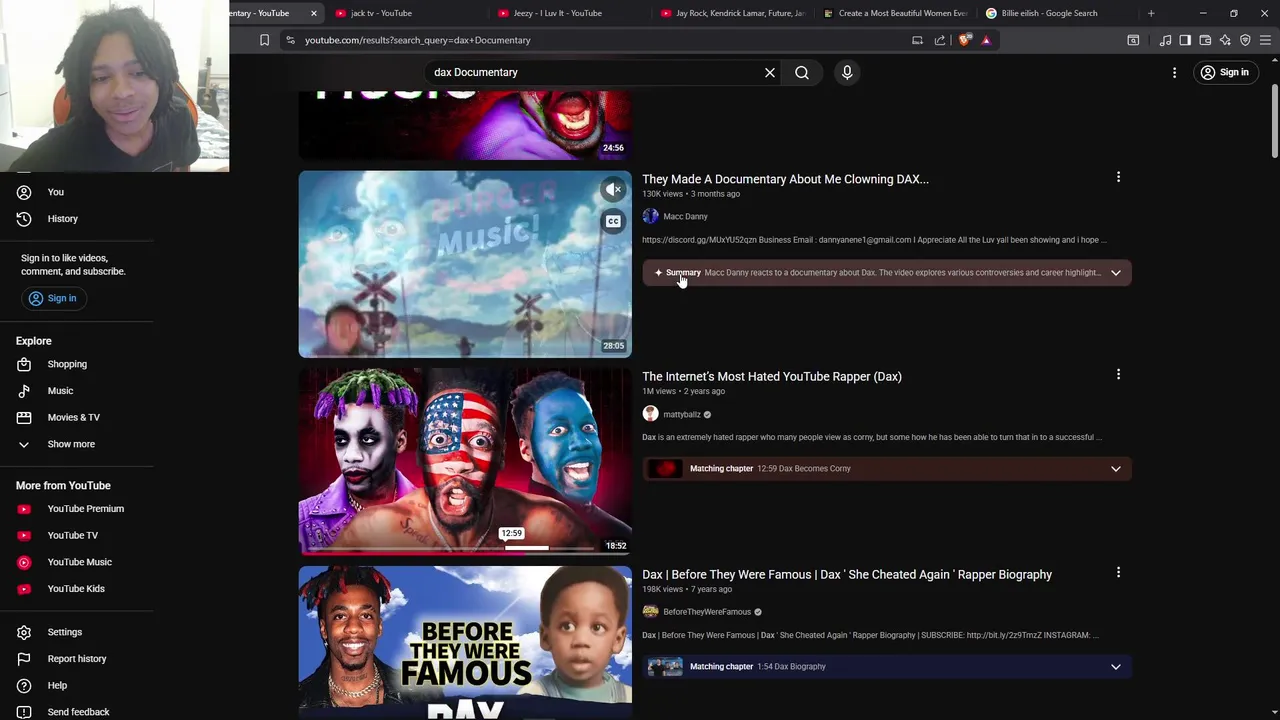Image resolution: width=1280 pixels, height=720 pixels.
Task: Go to the Macc Danny channel
Action: point(685,216)
